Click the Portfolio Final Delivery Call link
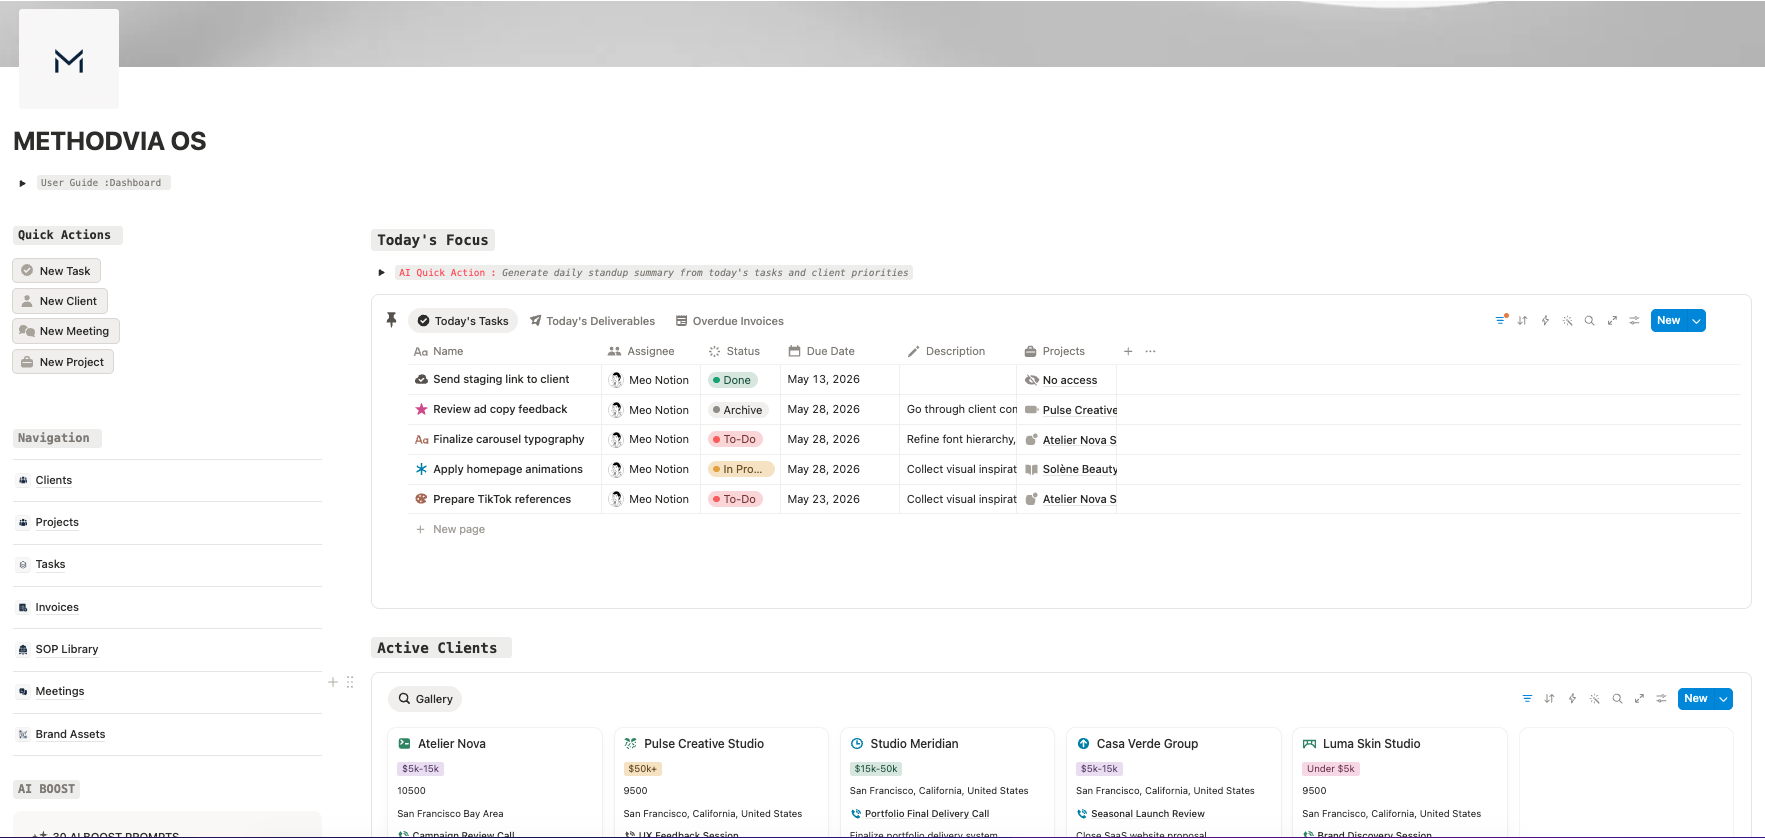 pyautogui.click(x=927, y=814)
